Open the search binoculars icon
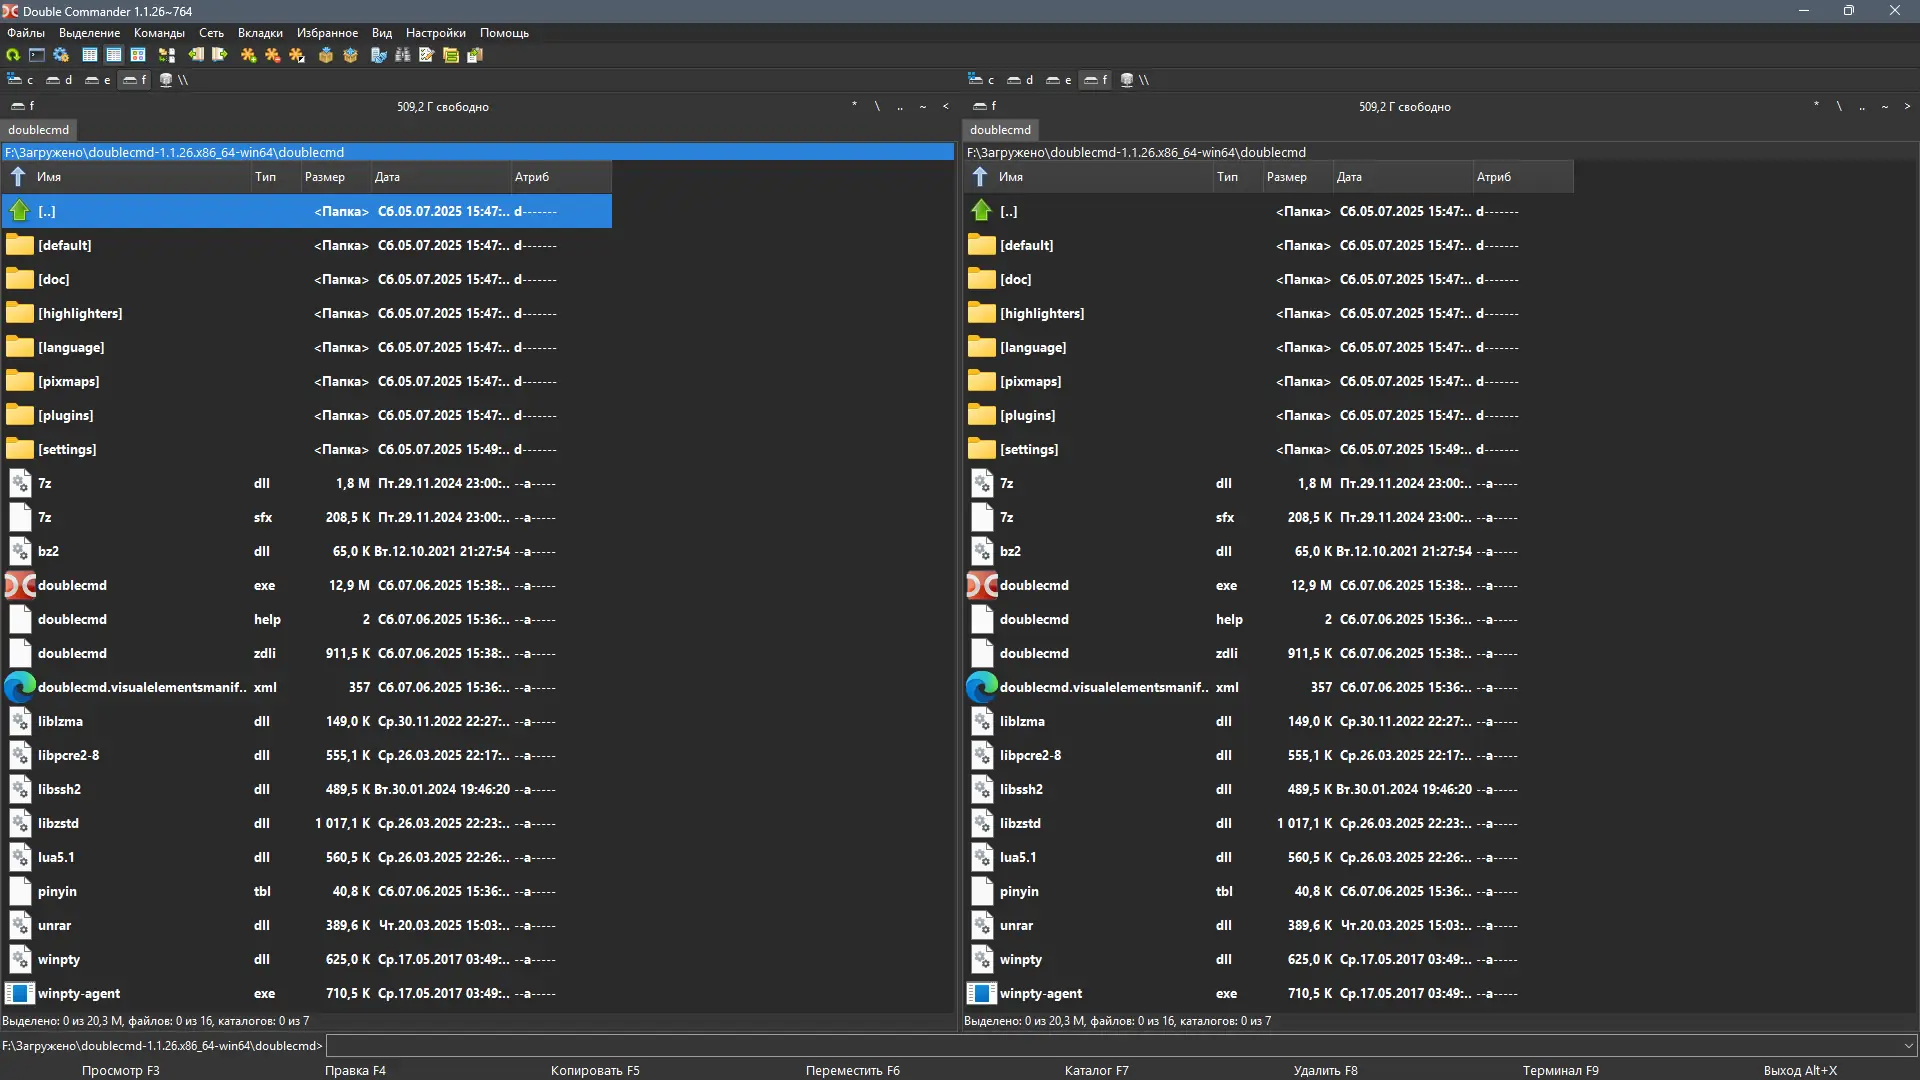 click(403, 55)
